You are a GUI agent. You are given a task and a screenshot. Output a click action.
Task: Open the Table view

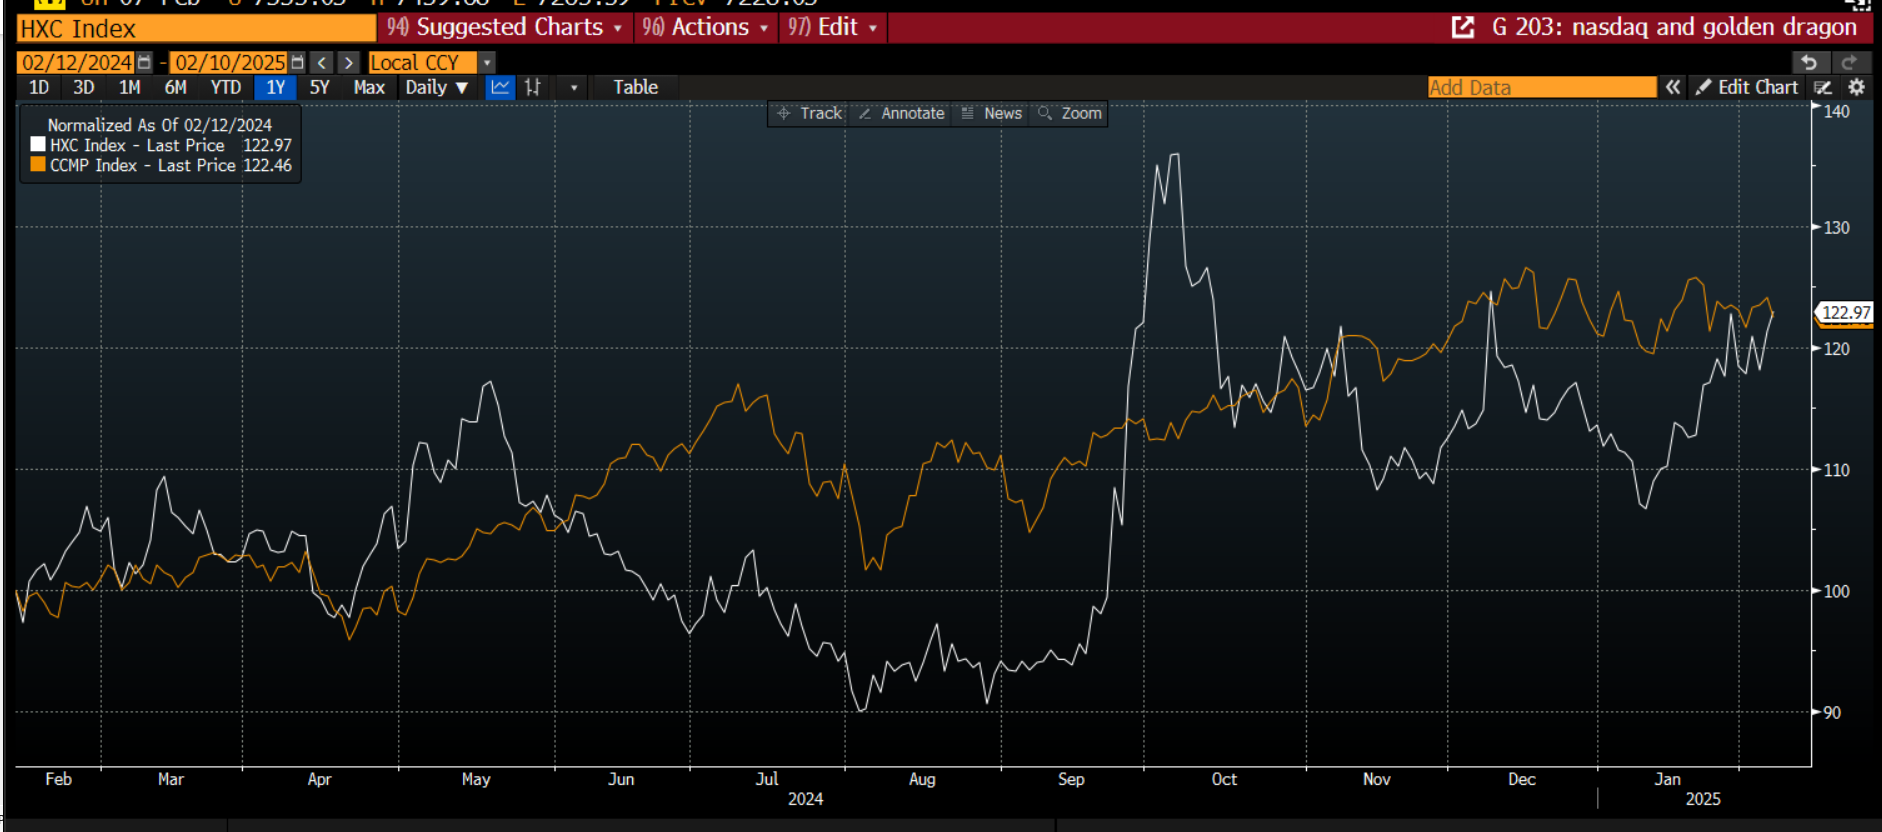(x=635, y=88)
